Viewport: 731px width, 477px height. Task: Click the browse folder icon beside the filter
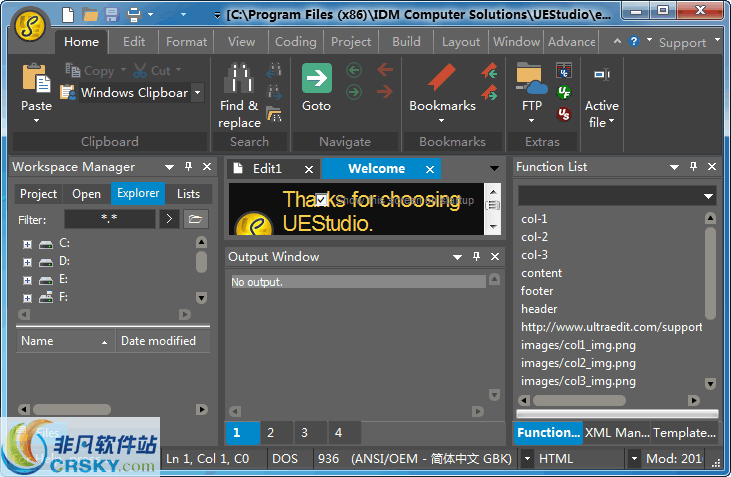pyautogui.click(x=195, y=219)
